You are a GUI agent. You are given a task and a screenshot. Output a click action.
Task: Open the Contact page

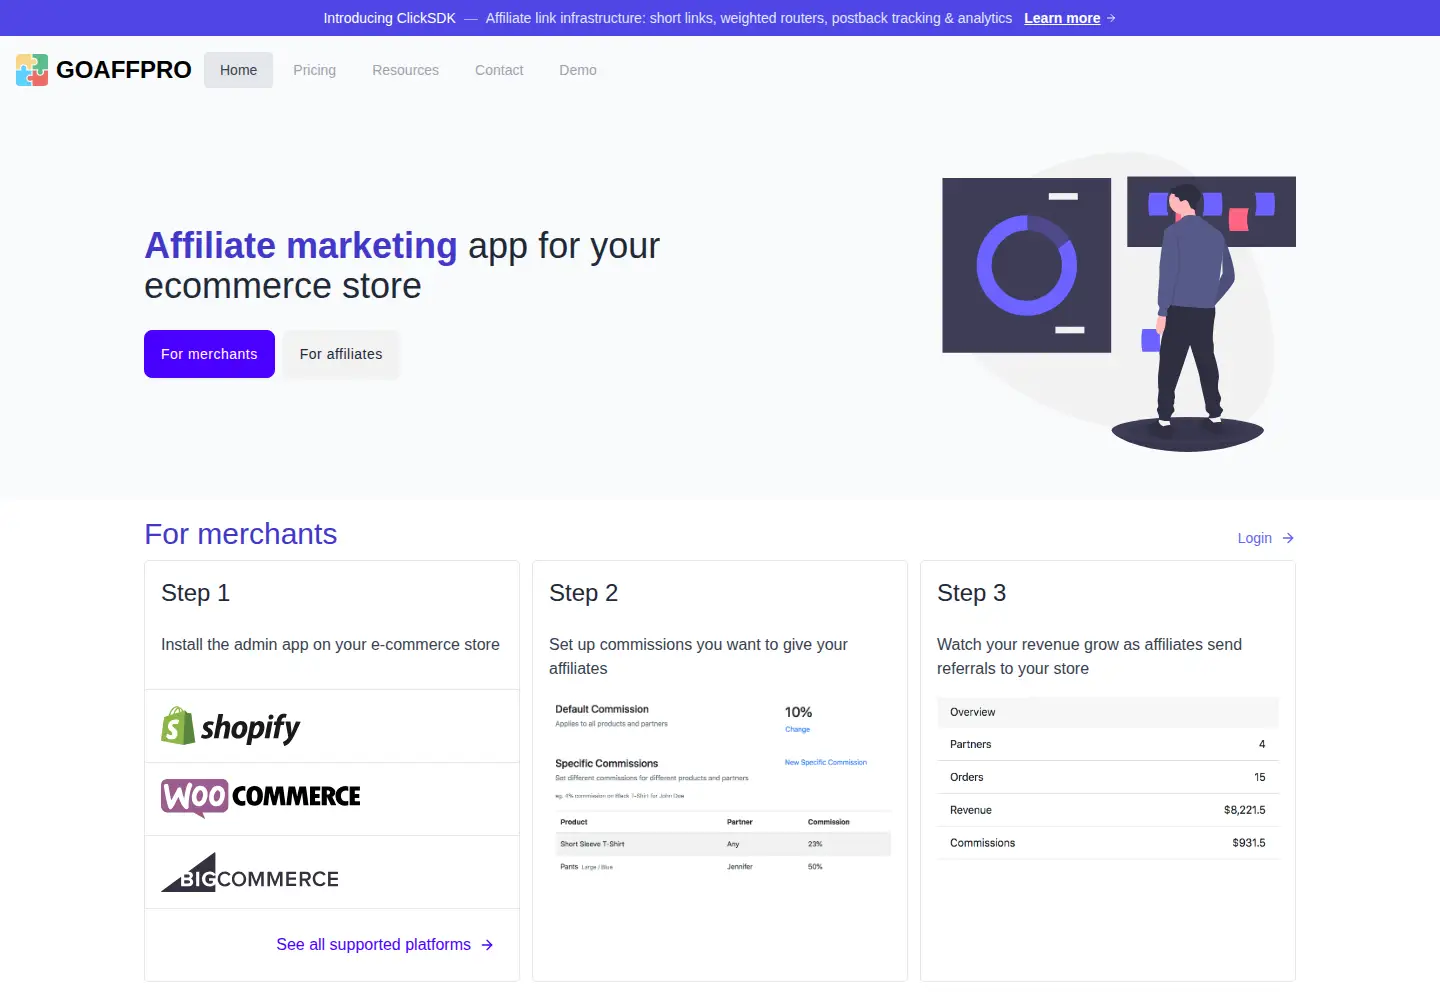pos(499,70)
